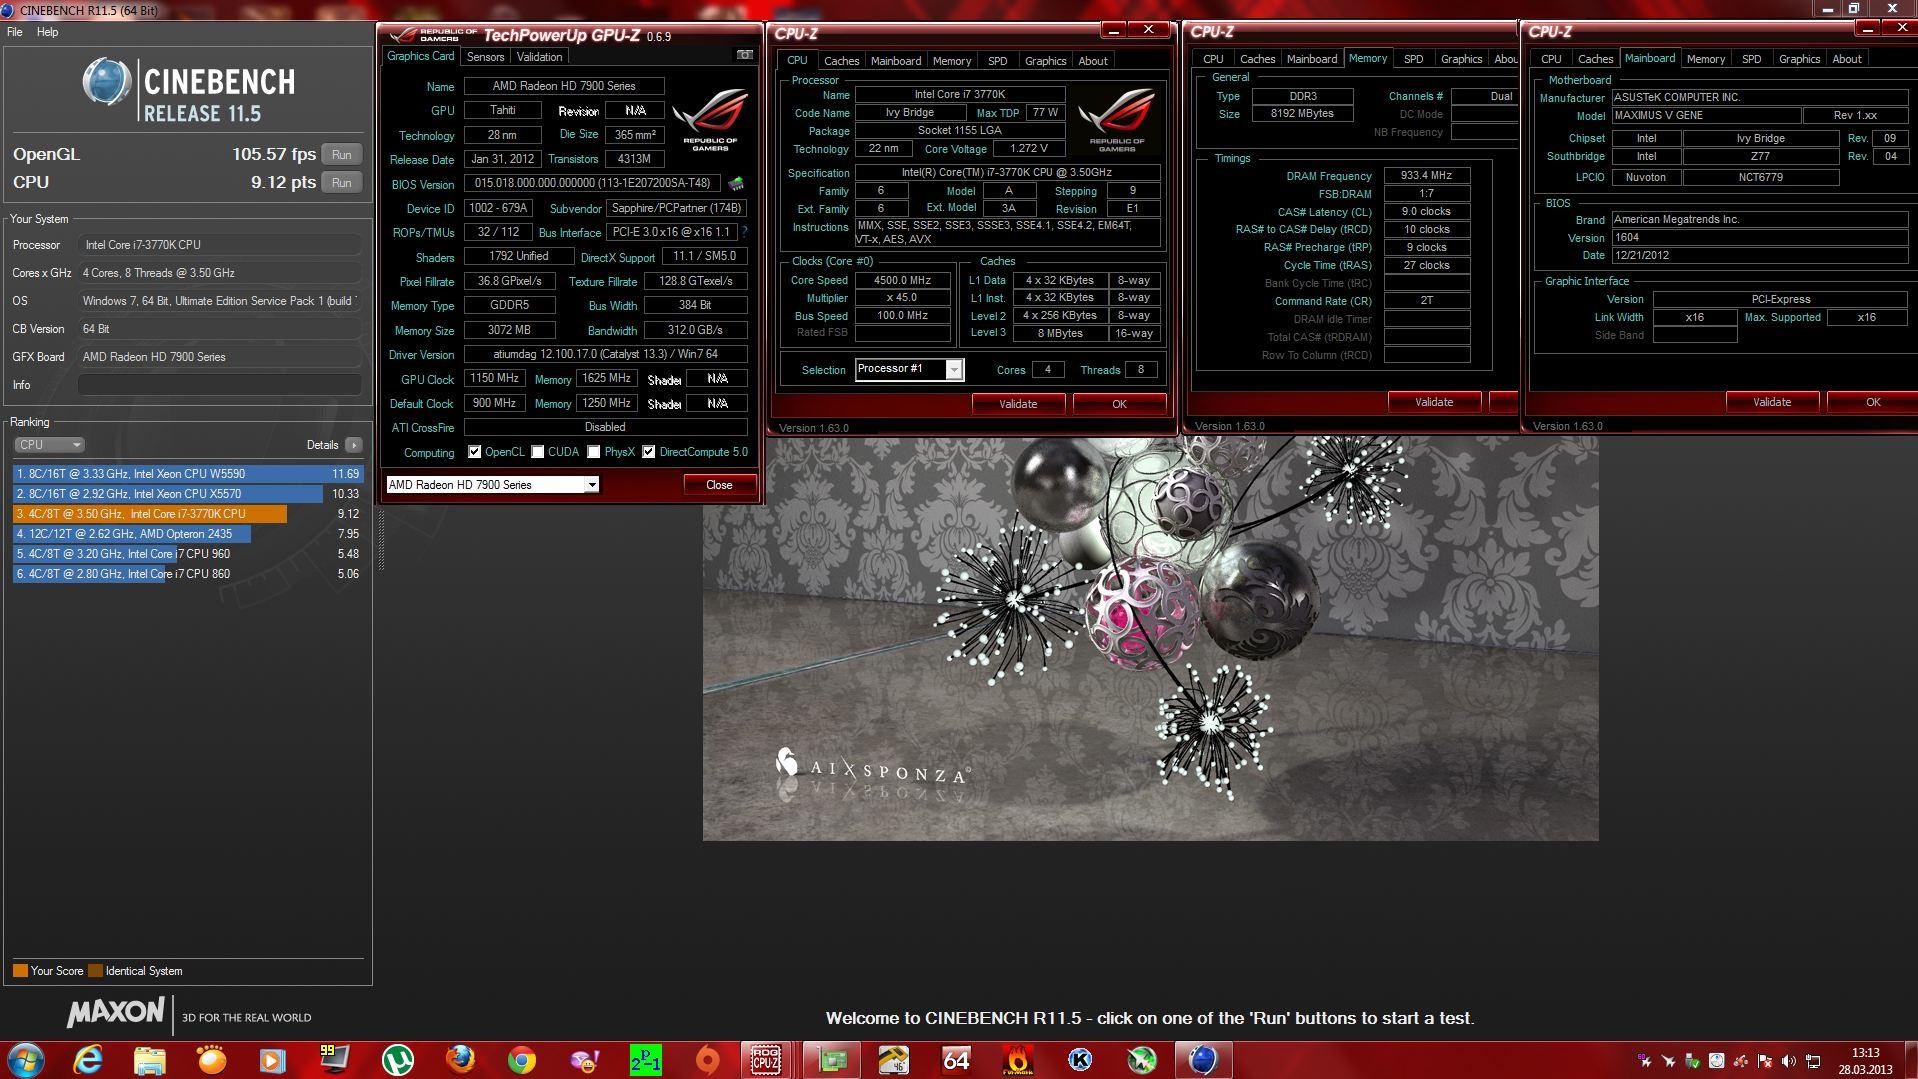Close the GPU-Z window with Close button
Image resolution: width=1918 pixels, height=1079 pixels.
719,485
